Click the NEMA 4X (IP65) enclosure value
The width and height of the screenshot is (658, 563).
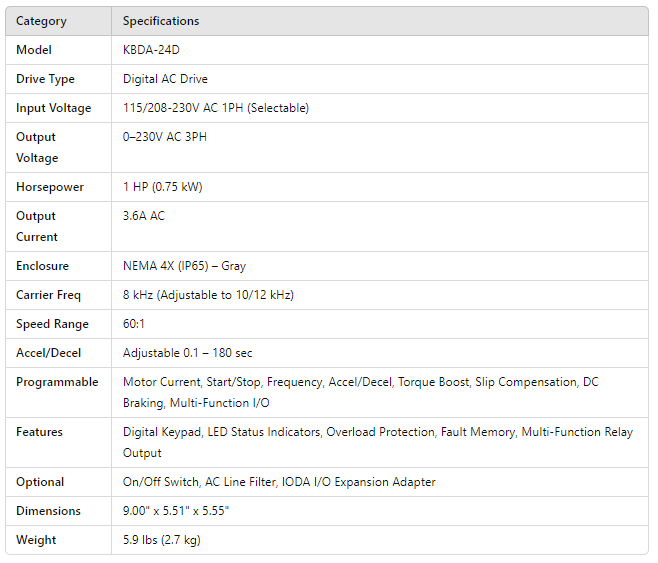pyautogui.click(x=184, y=266)
